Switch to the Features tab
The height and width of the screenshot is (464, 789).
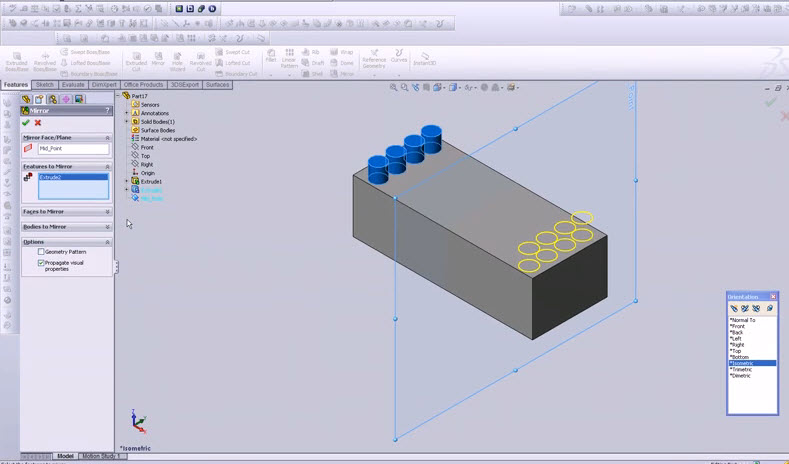point(16,85)
